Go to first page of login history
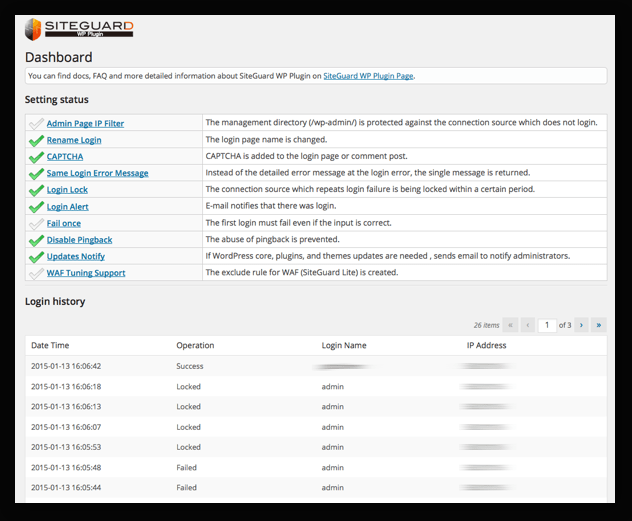Viewport: 632px width, 521px height. [x=510, y=325]
